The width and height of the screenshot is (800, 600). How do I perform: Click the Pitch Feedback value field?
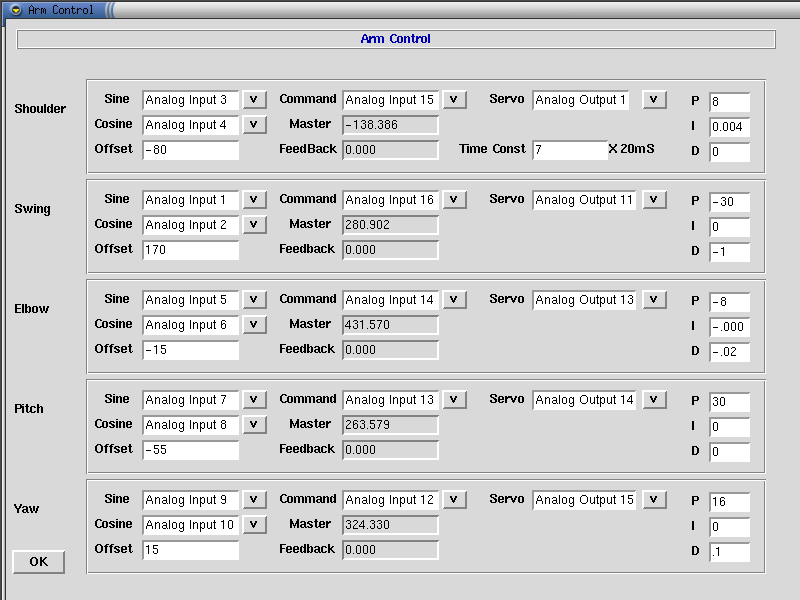(390, 450)
